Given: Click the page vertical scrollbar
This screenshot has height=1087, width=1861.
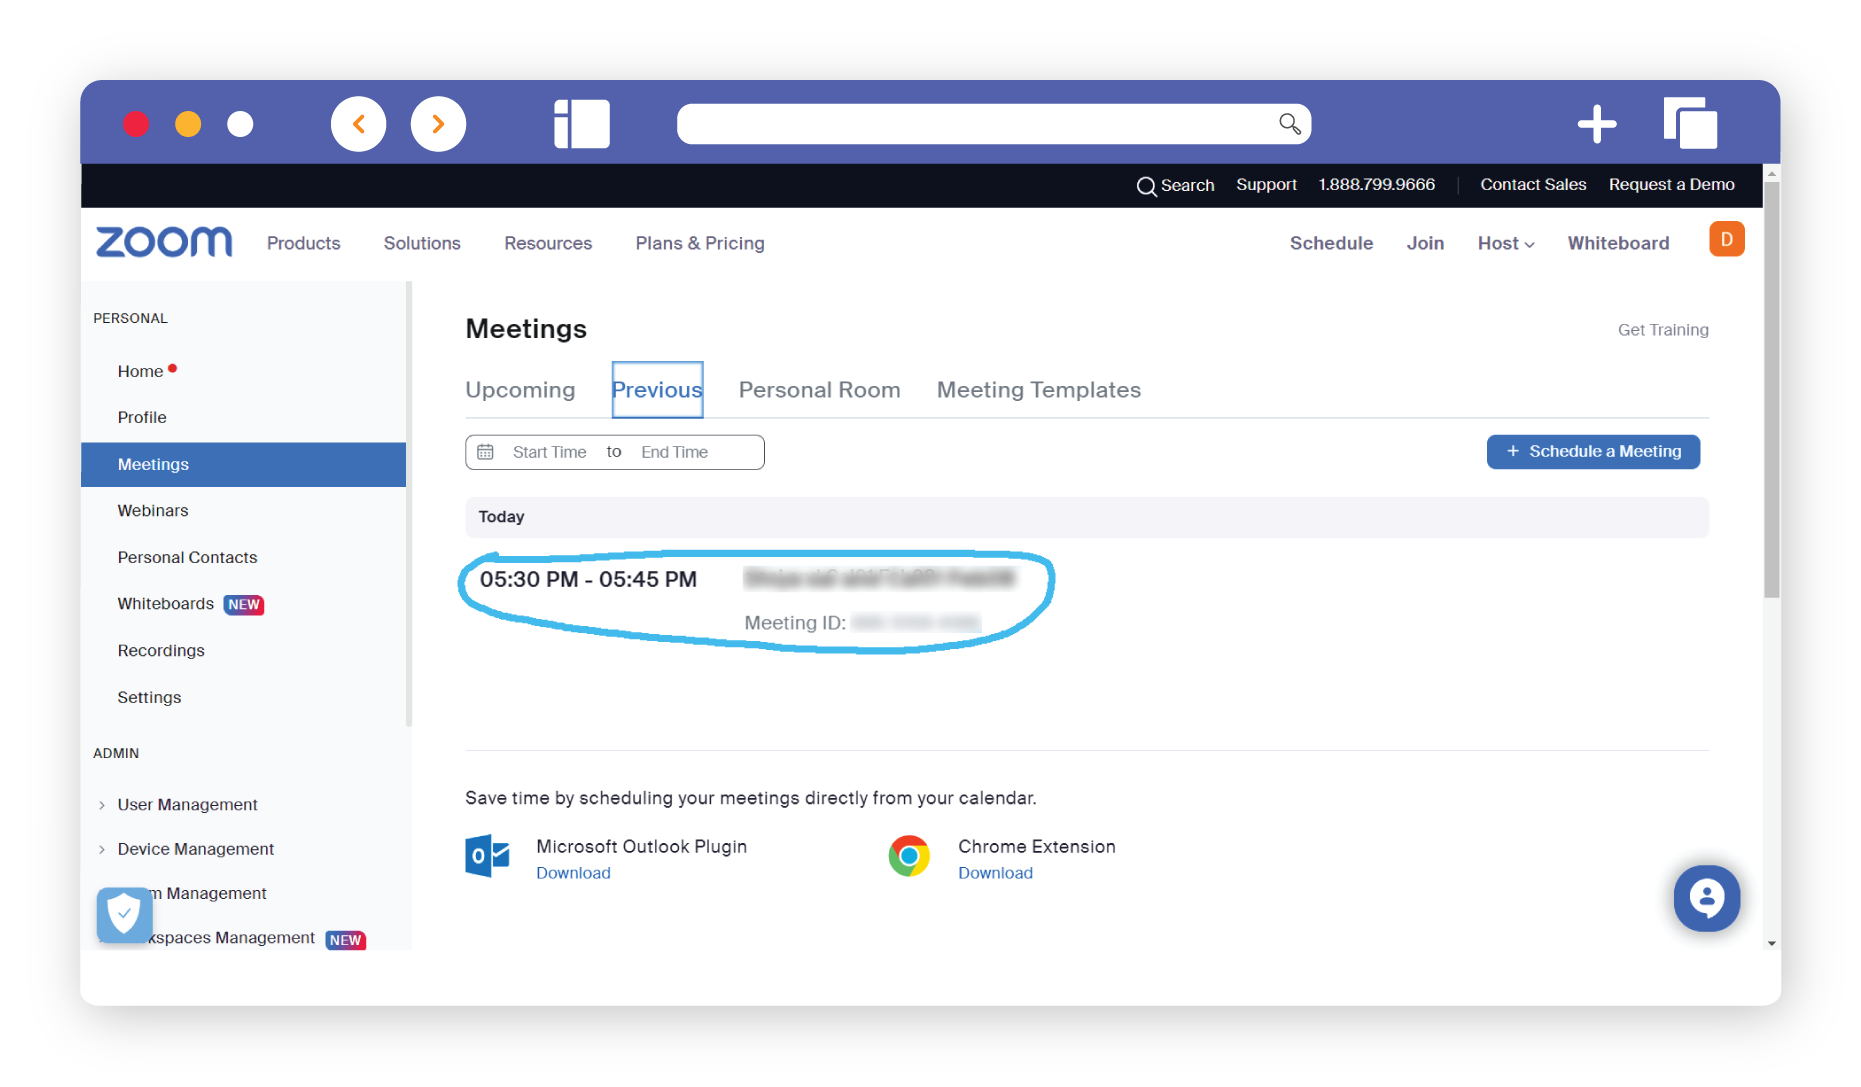Looking at the screenshot, I should click(1771, 400).
